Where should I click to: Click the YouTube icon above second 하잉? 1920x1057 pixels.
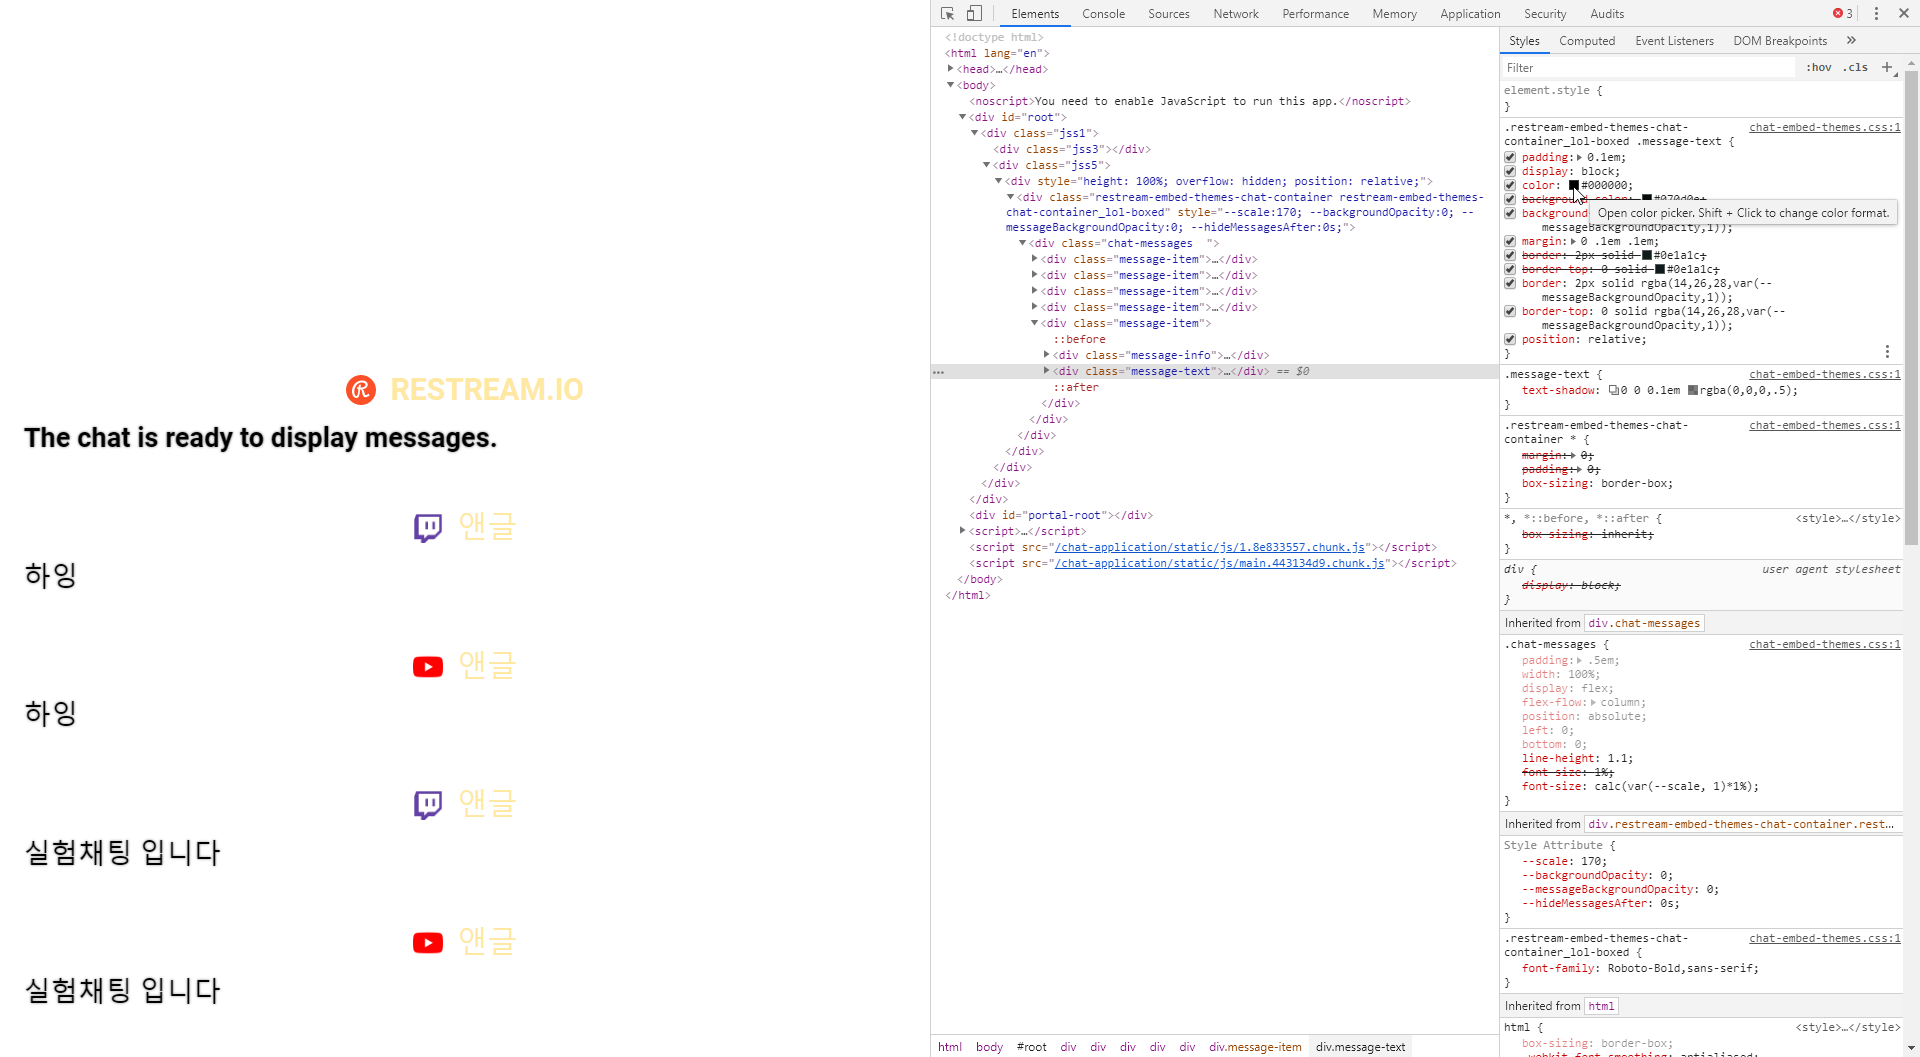pyautogui.click(x=428, y=667)
